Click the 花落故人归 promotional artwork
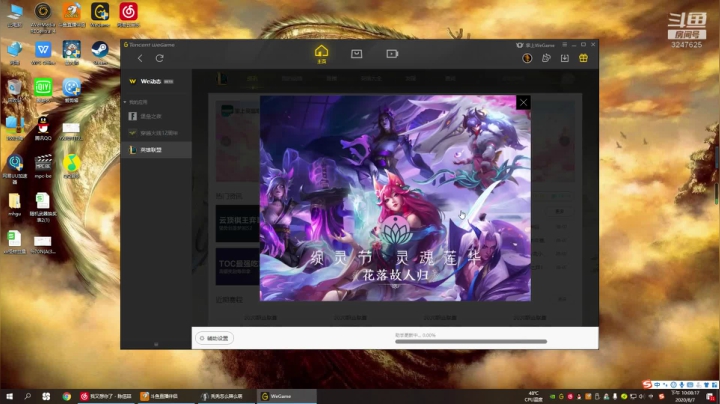The image size is (720, 404). point(395,198)
